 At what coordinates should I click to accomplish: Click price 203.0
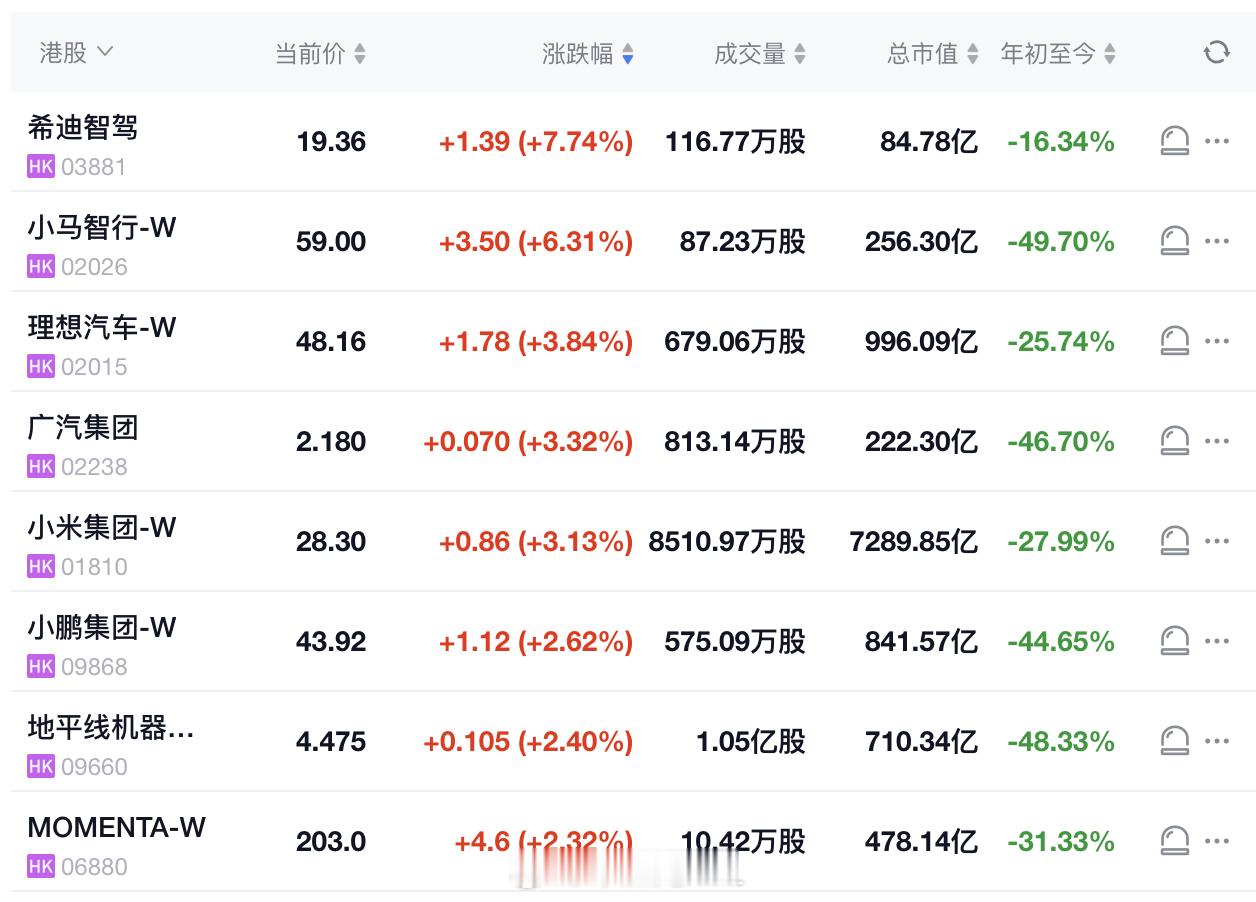[x=331, y=842]
